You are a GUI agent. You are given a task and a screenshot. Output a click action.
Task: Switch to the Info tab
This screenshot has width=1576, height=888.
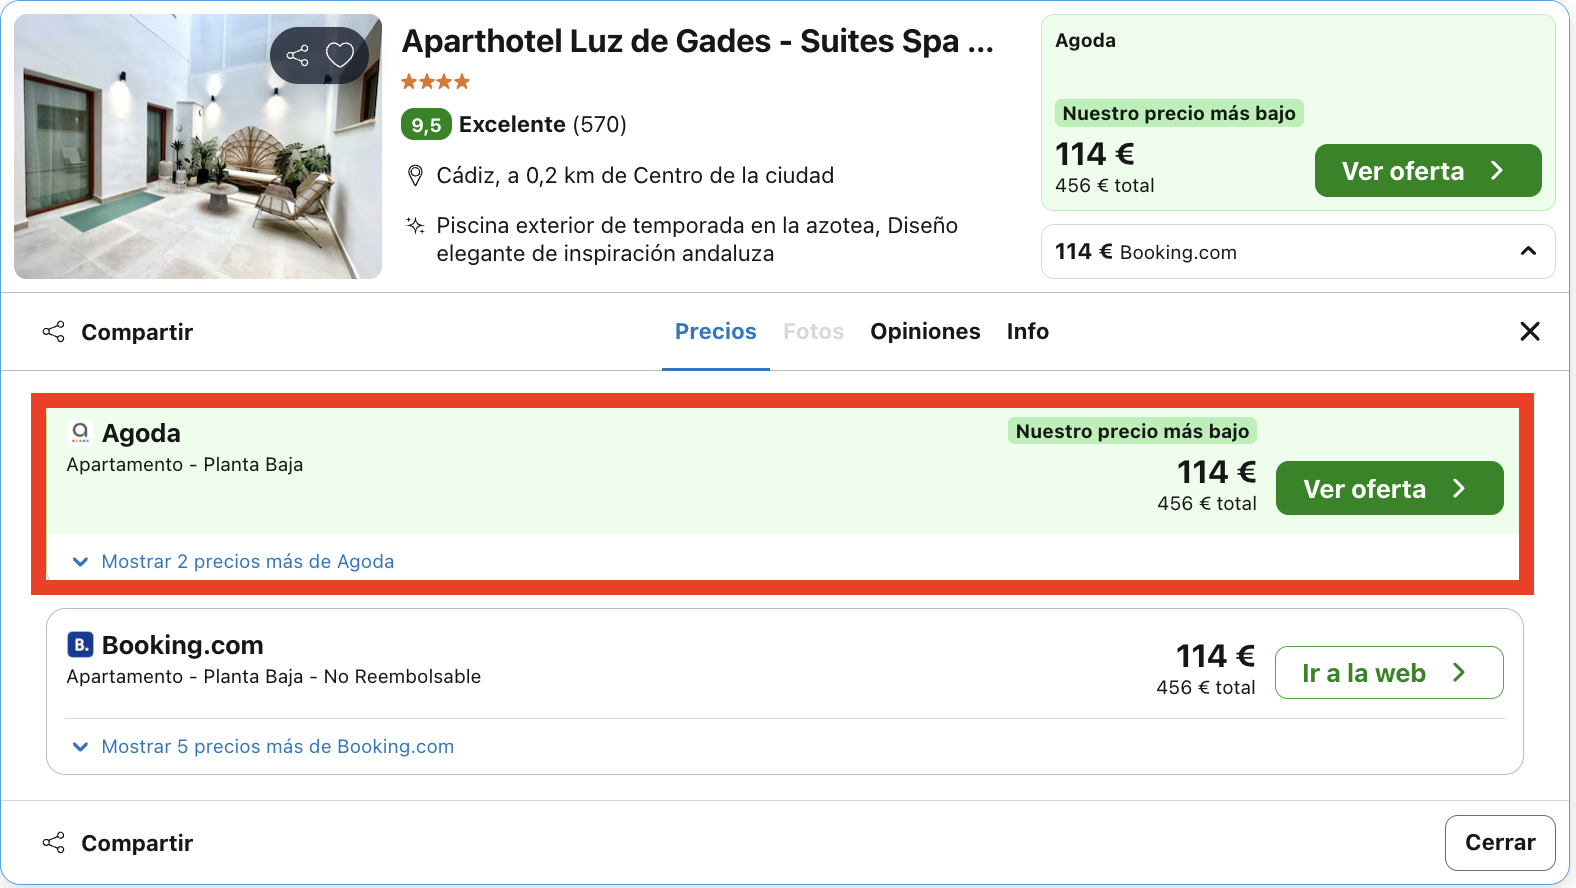click(1028, 331)
